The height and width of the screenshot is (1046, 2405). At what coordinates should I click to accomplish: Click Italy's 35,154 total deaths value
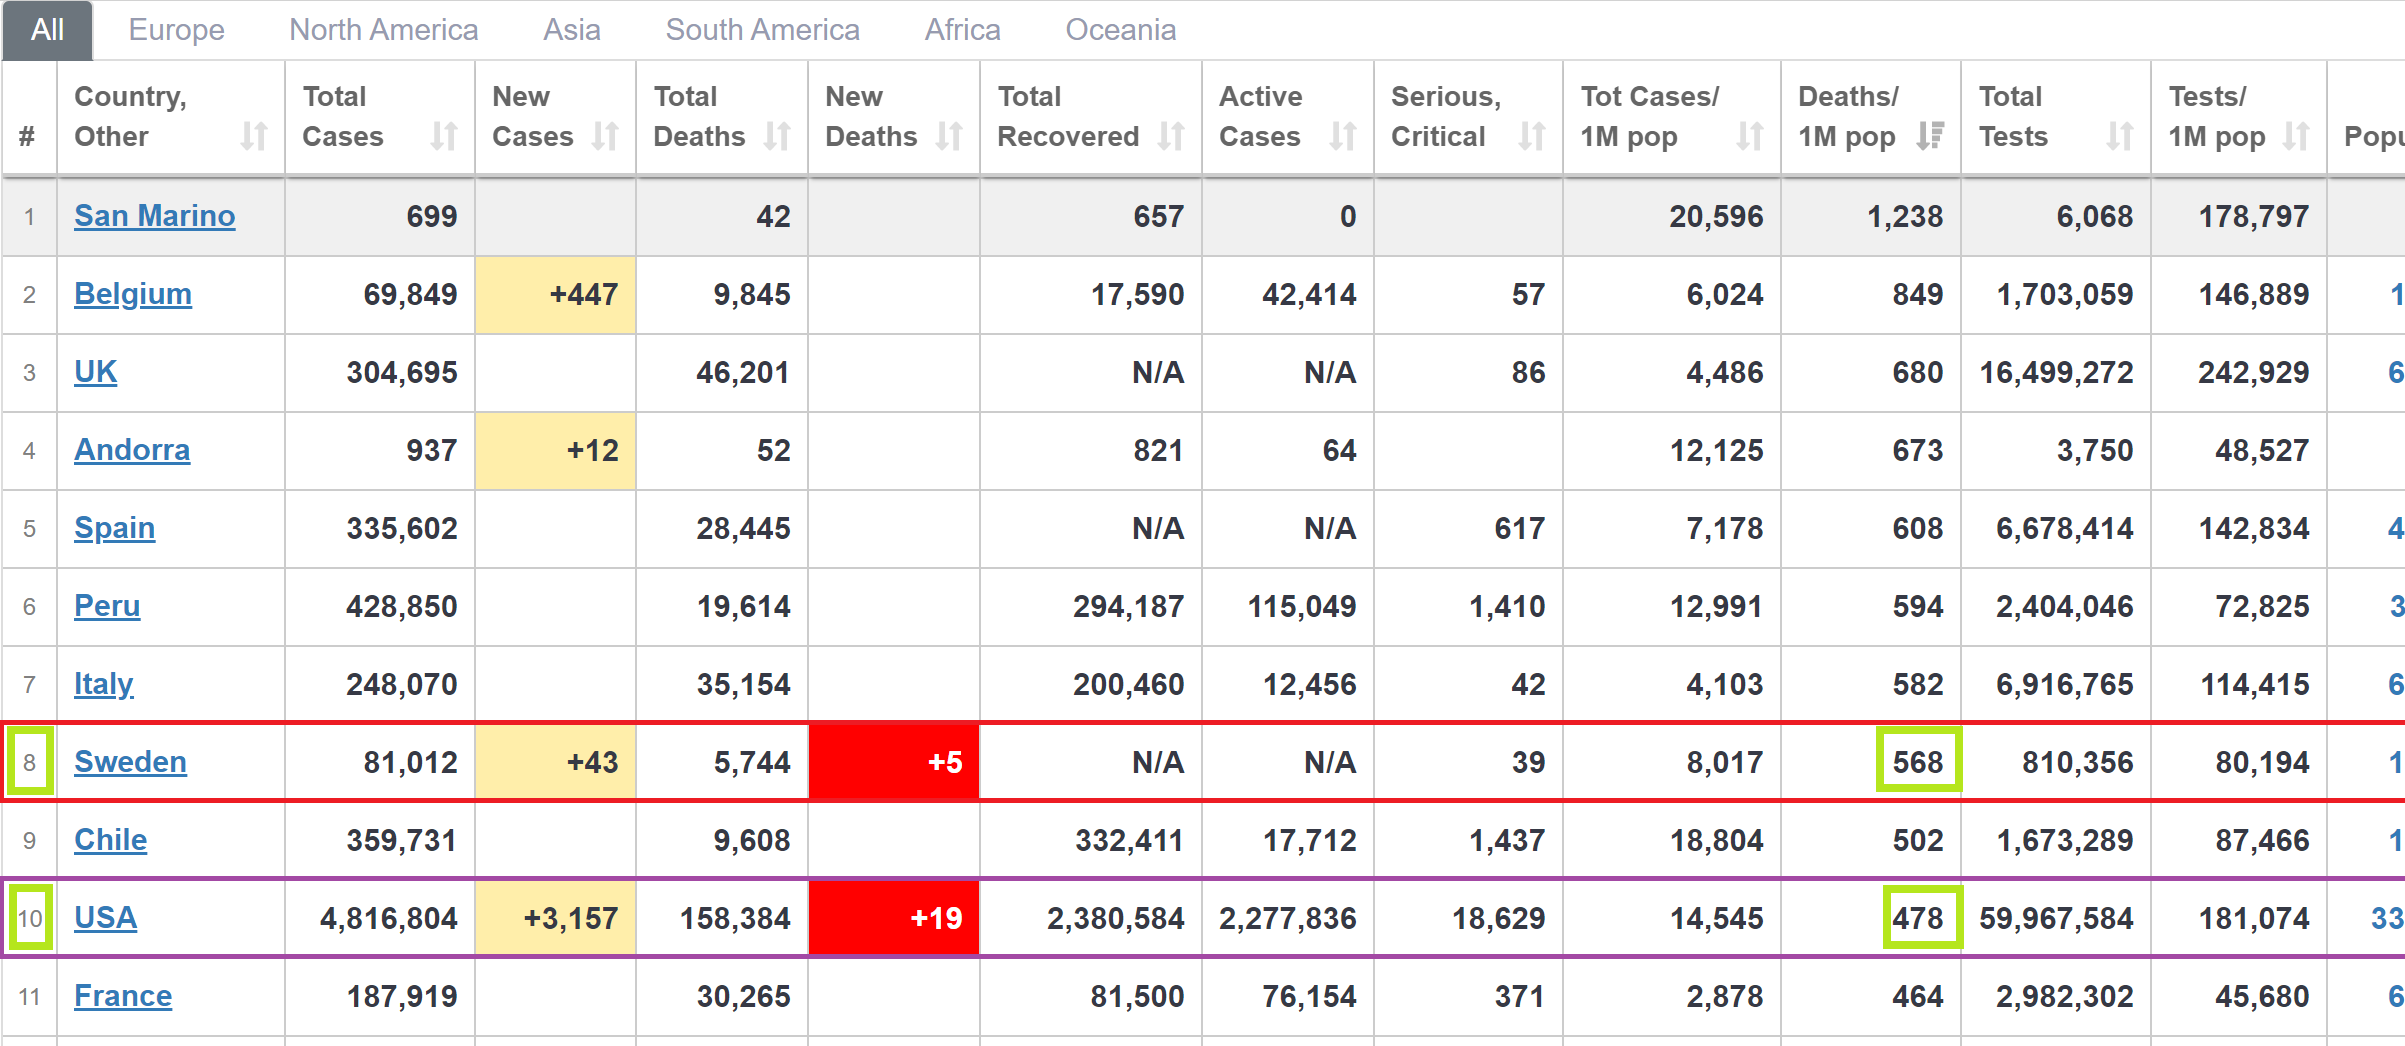[743, 684]
